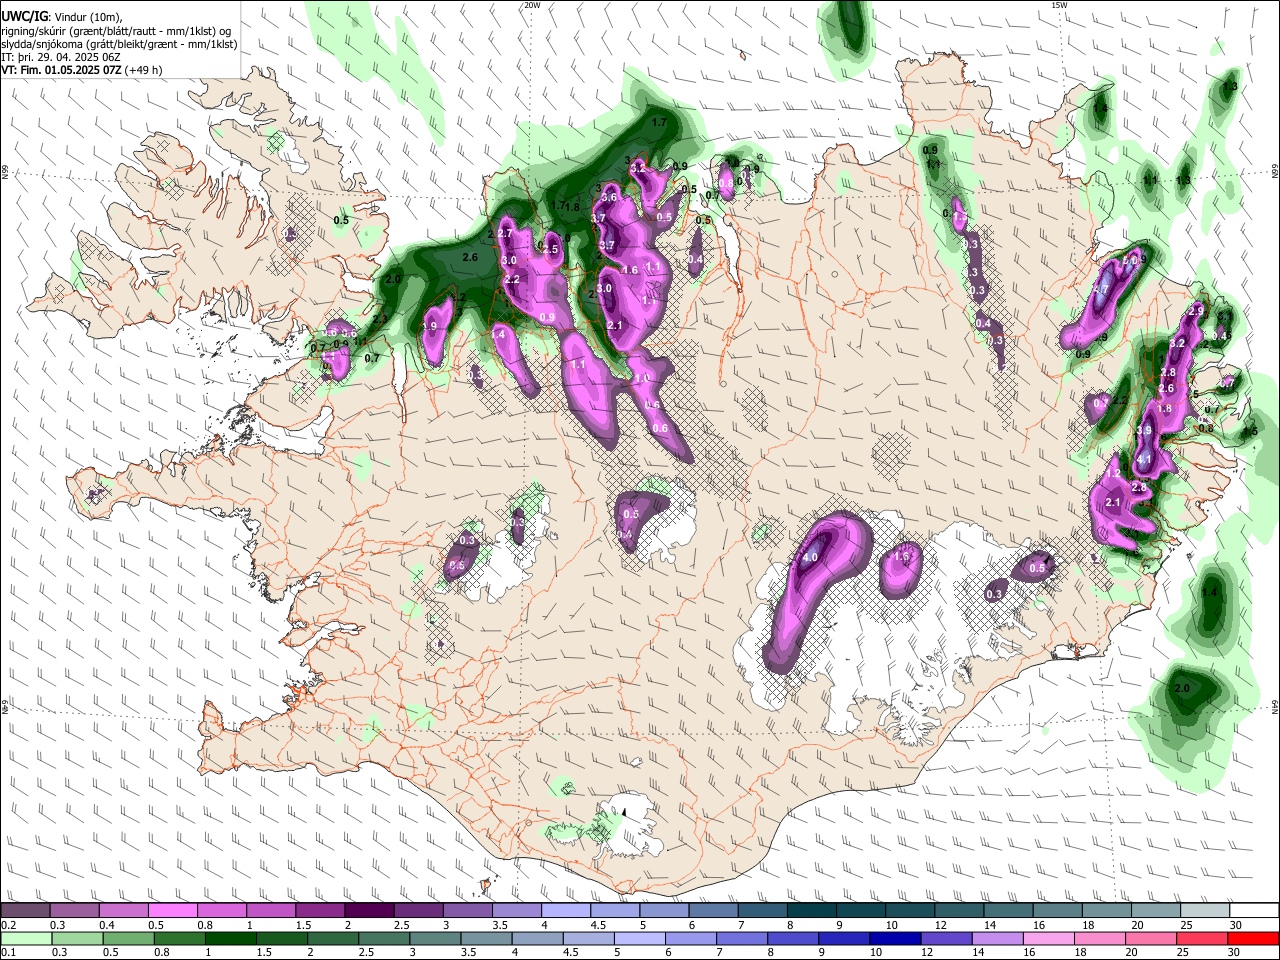The height and width of the screenshot is (960, 1280).
Task: Click the UWC/IG title text
Action: 24,17
